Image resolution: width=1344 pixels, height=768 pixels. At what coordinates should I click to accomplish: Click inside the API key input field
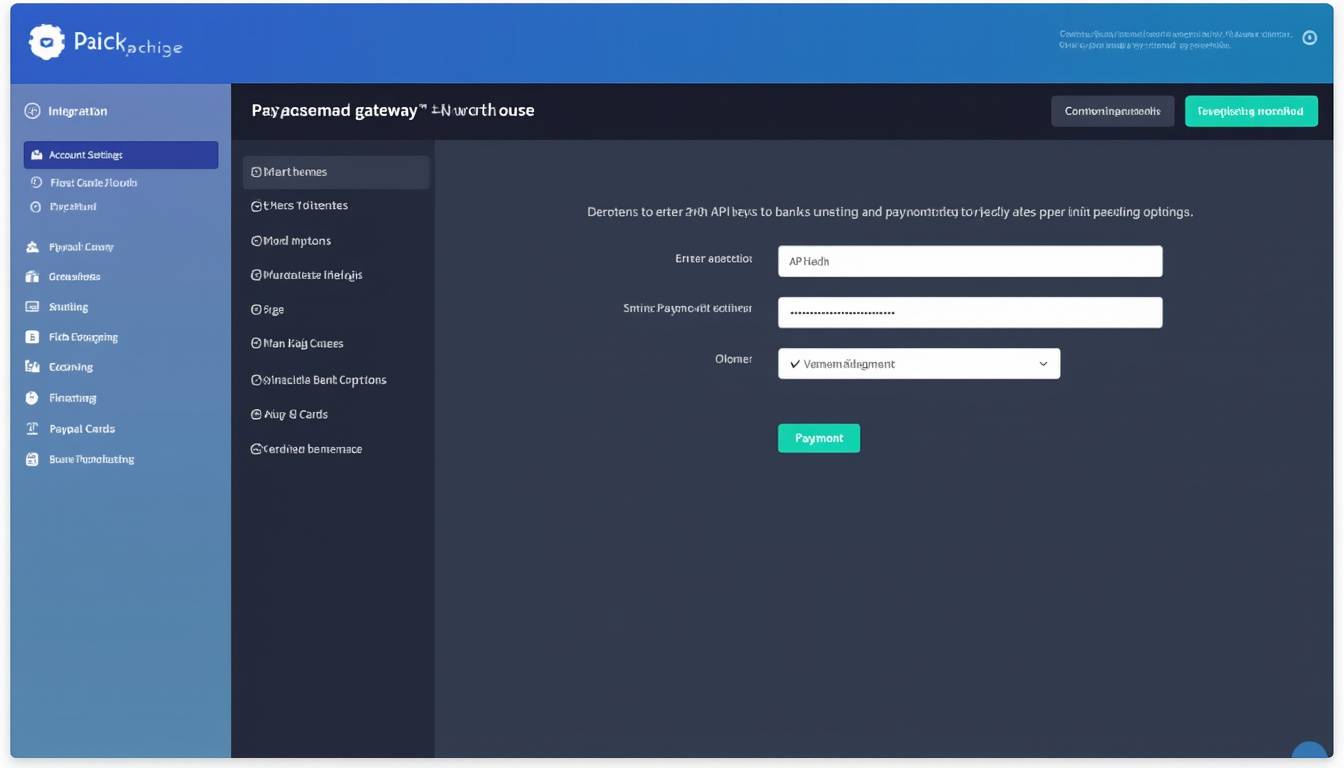point(969,260)
